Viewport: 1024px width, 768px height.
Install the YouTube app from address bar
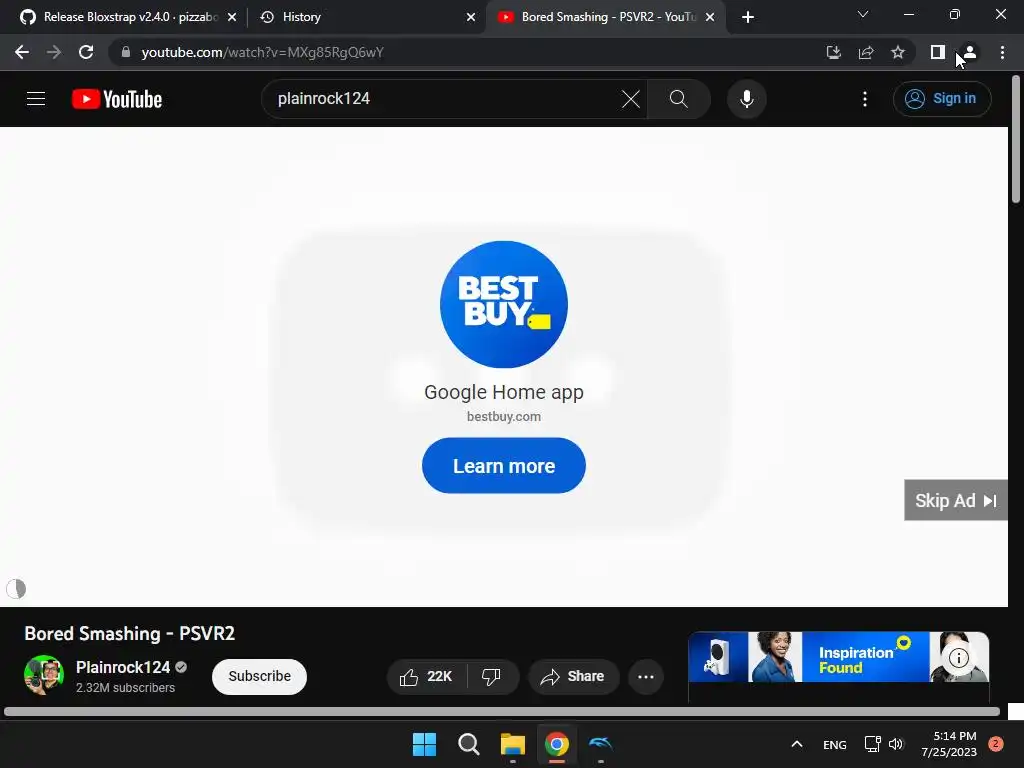pos(833,52)
